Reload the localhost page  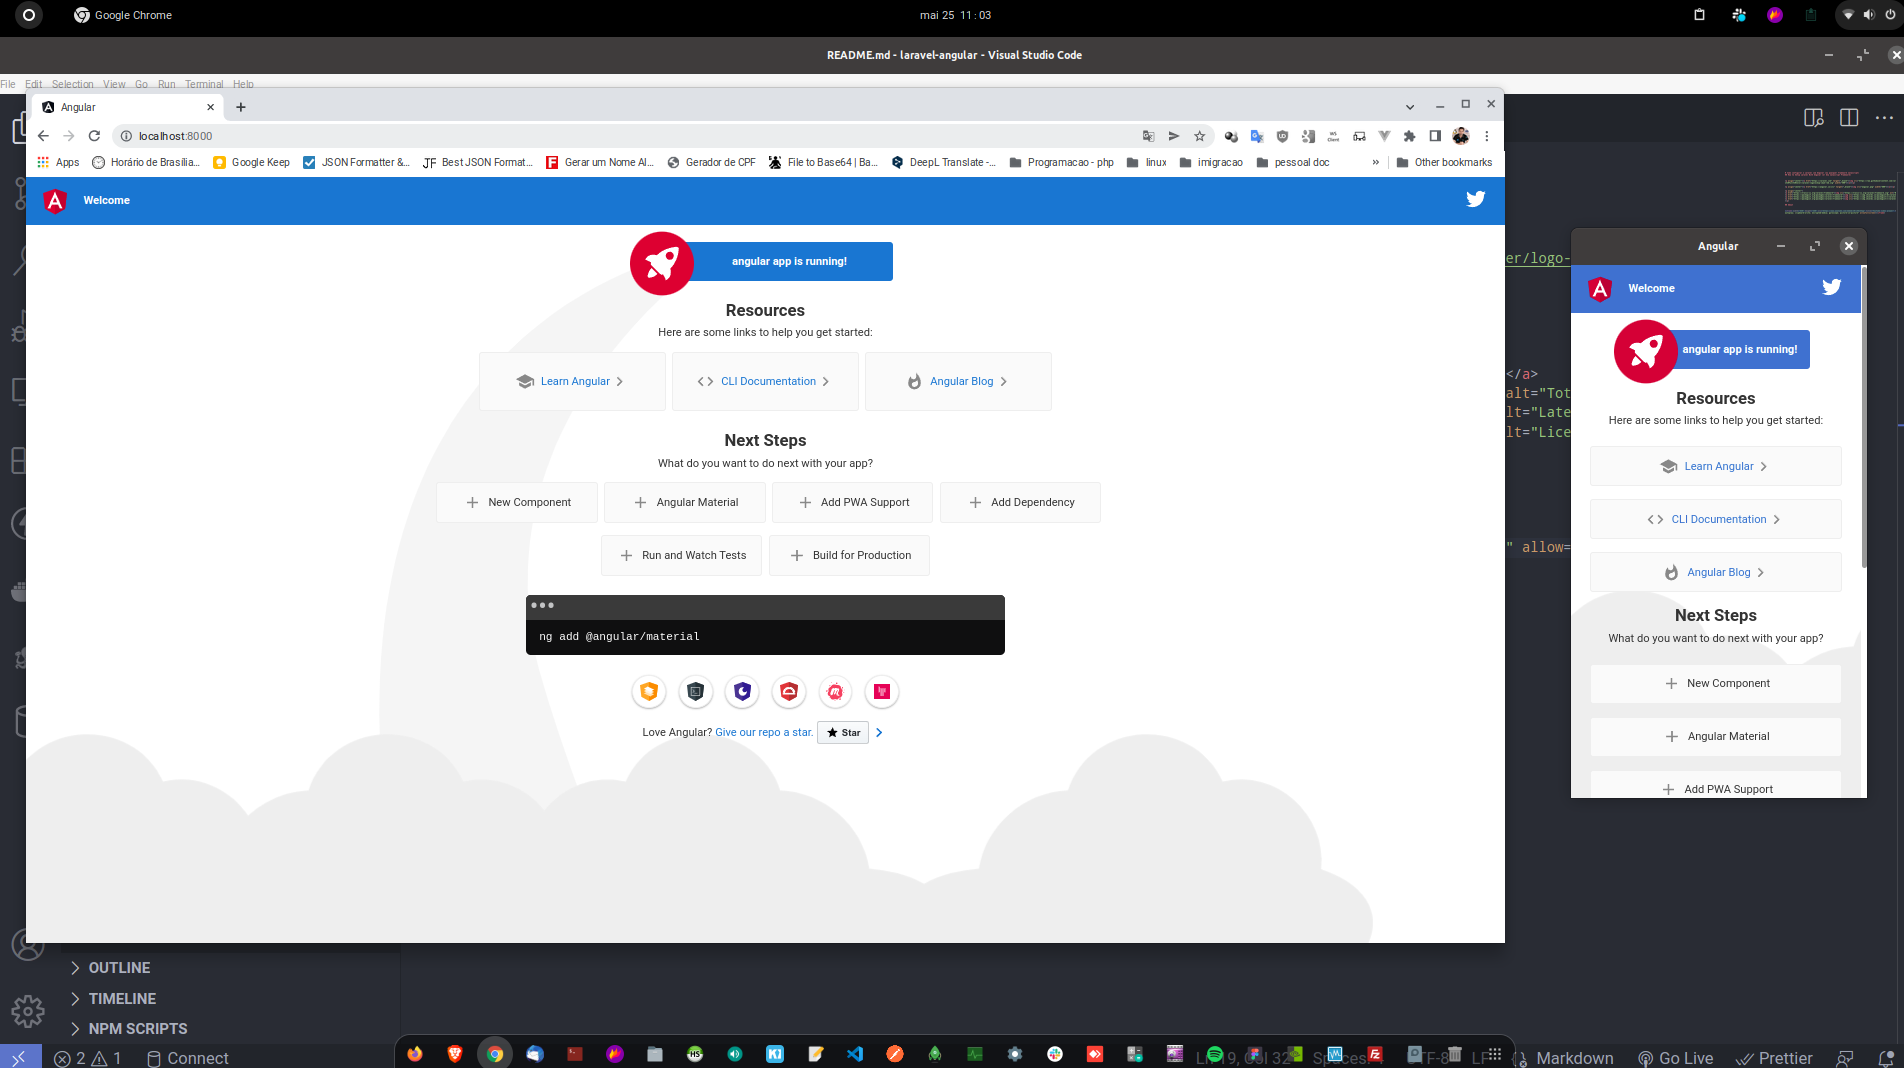point(94,136)
